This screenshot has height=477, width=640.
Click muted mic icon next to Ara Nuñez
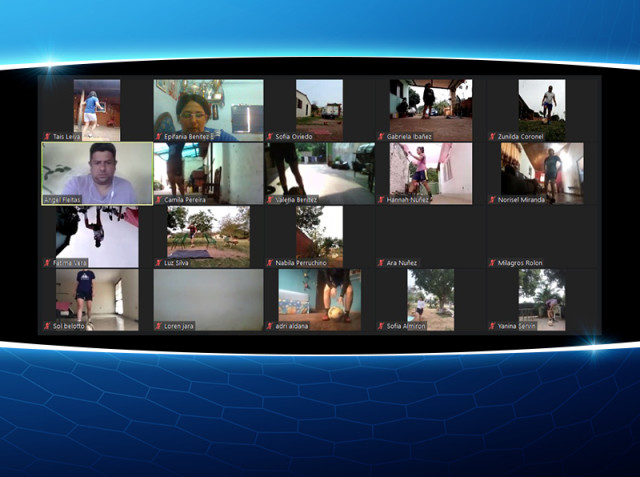click(x=381, y=263)
